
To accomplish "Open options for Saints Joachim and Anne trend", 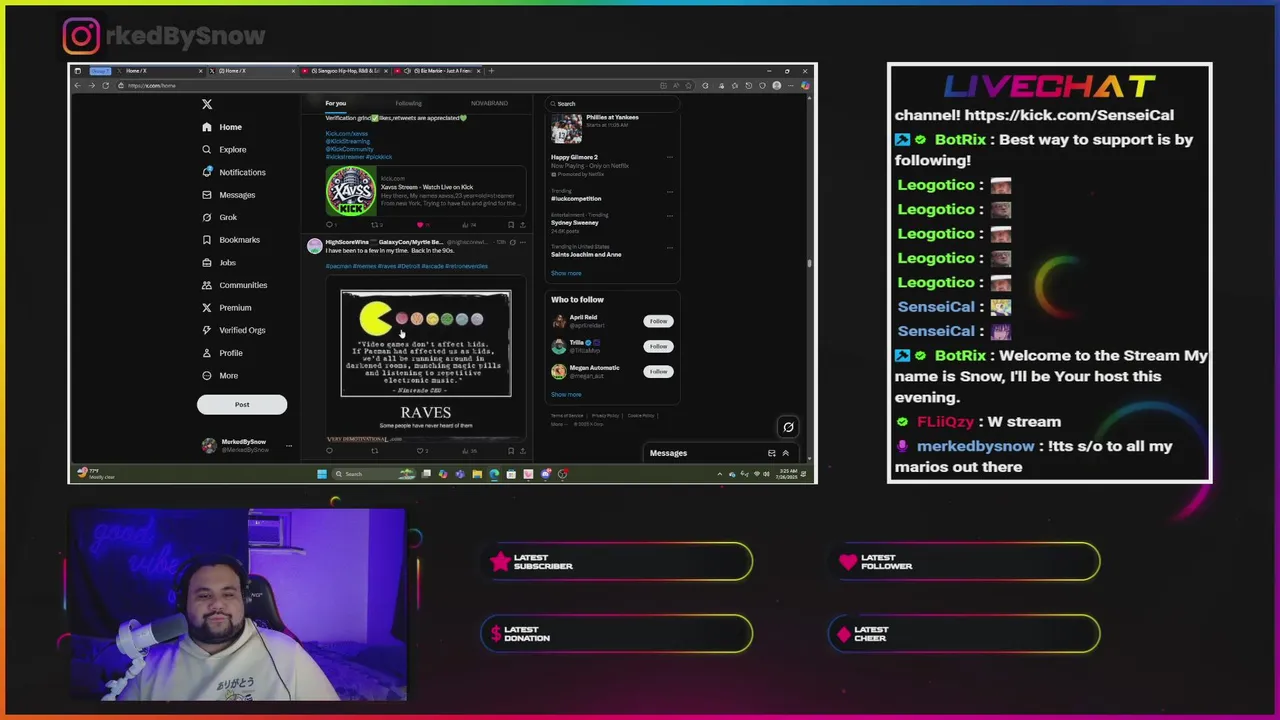I will (x=670, y=247).
